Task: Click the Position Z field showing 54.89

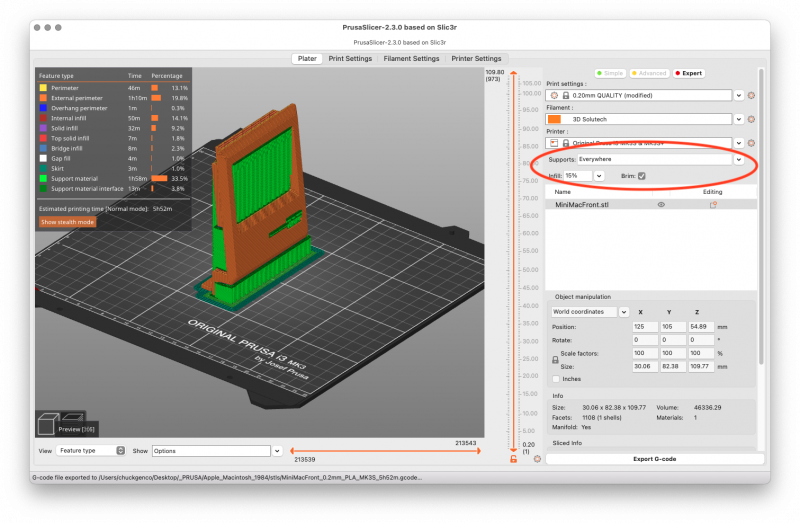Action: [701, 327]
